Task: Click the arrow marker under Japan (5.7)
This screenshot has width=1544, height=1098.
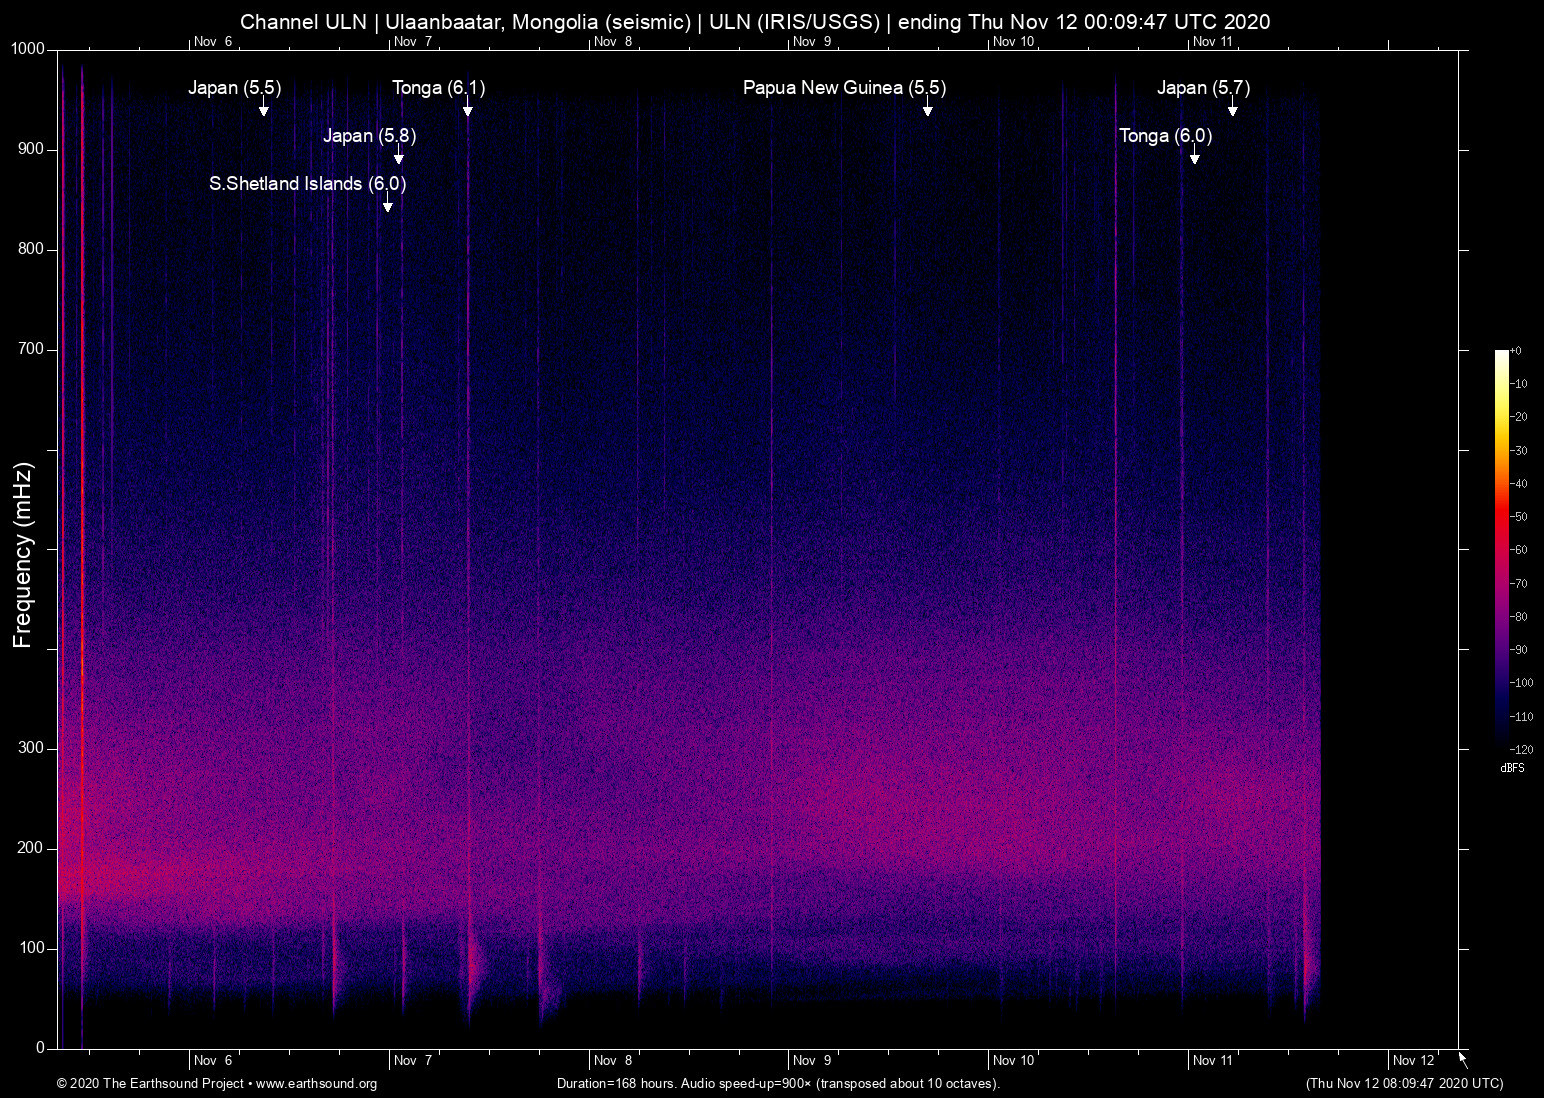Action: 1233,109
